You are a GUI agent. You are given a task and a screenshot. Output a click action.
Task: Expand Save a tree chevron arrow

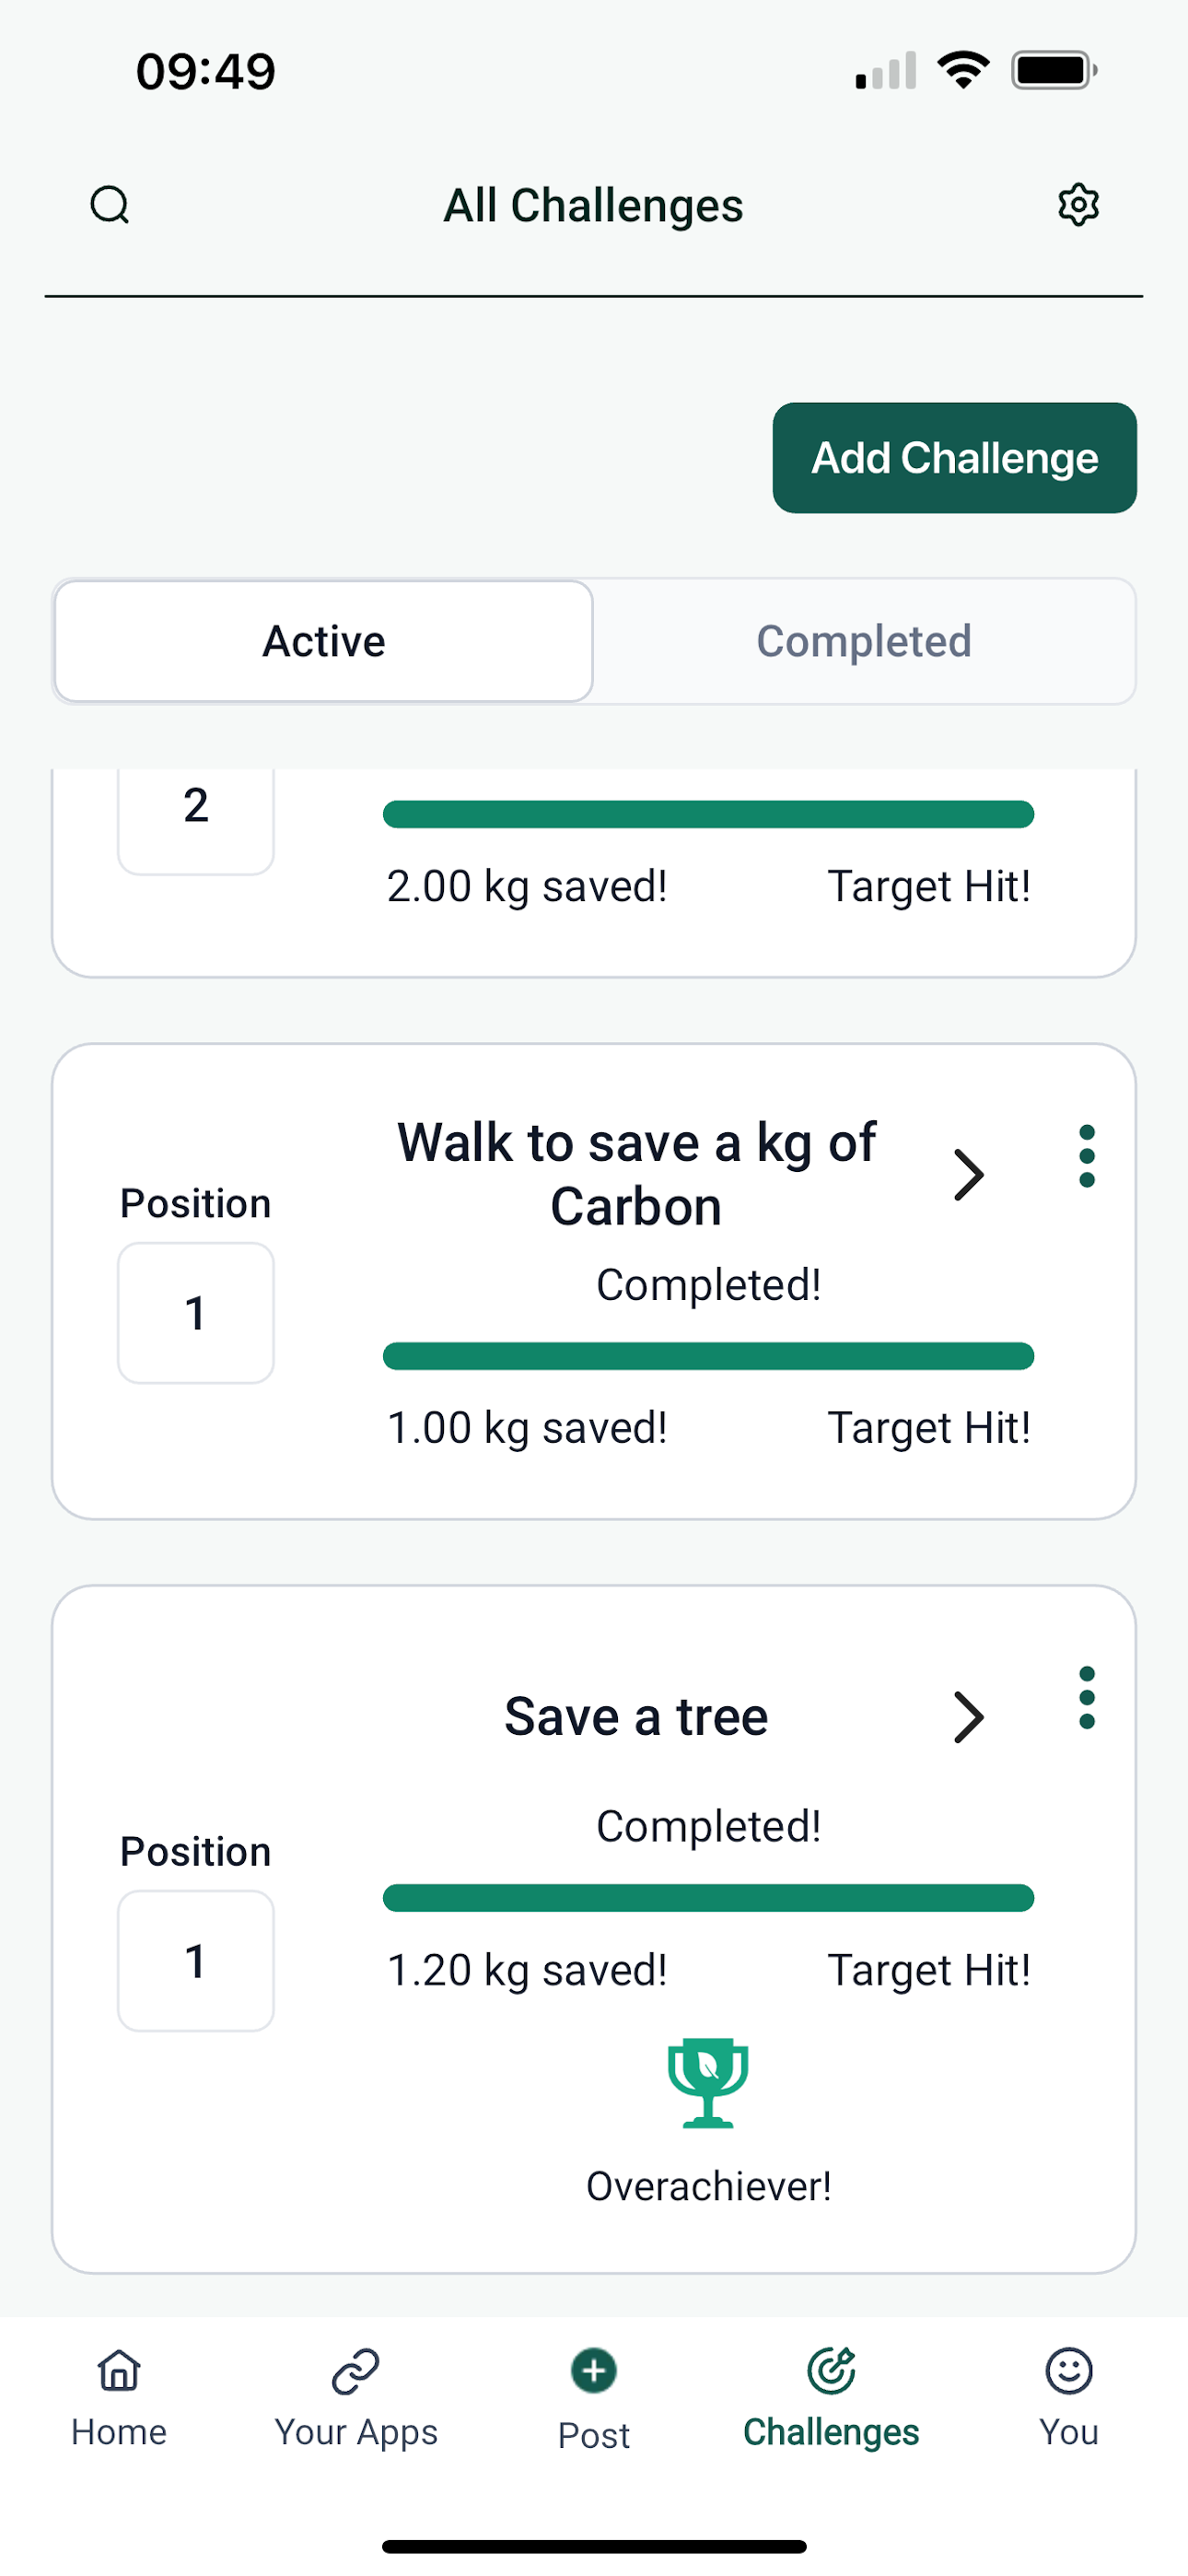click(x=968, y=1718)
